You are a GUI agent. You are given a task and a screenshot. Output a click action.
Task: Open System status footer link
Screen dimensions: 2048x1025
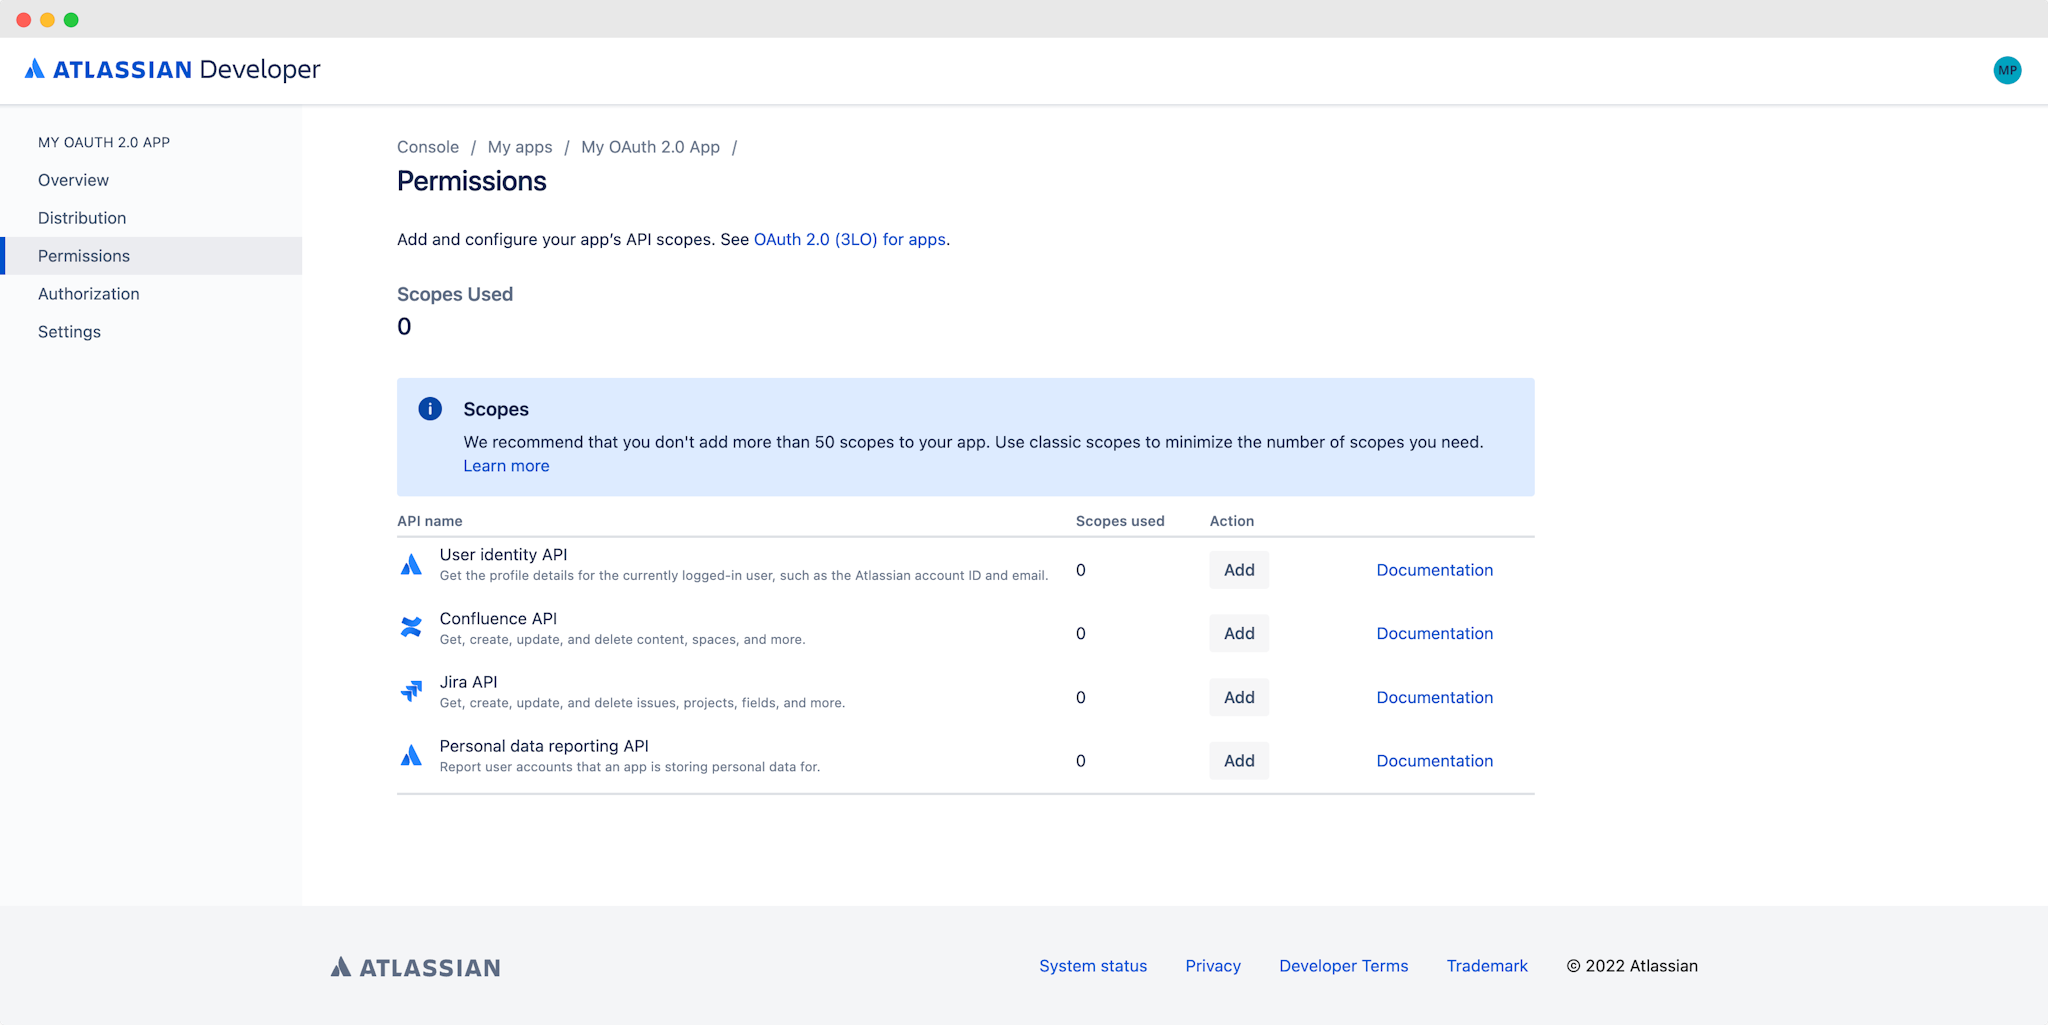(1093, 966)
